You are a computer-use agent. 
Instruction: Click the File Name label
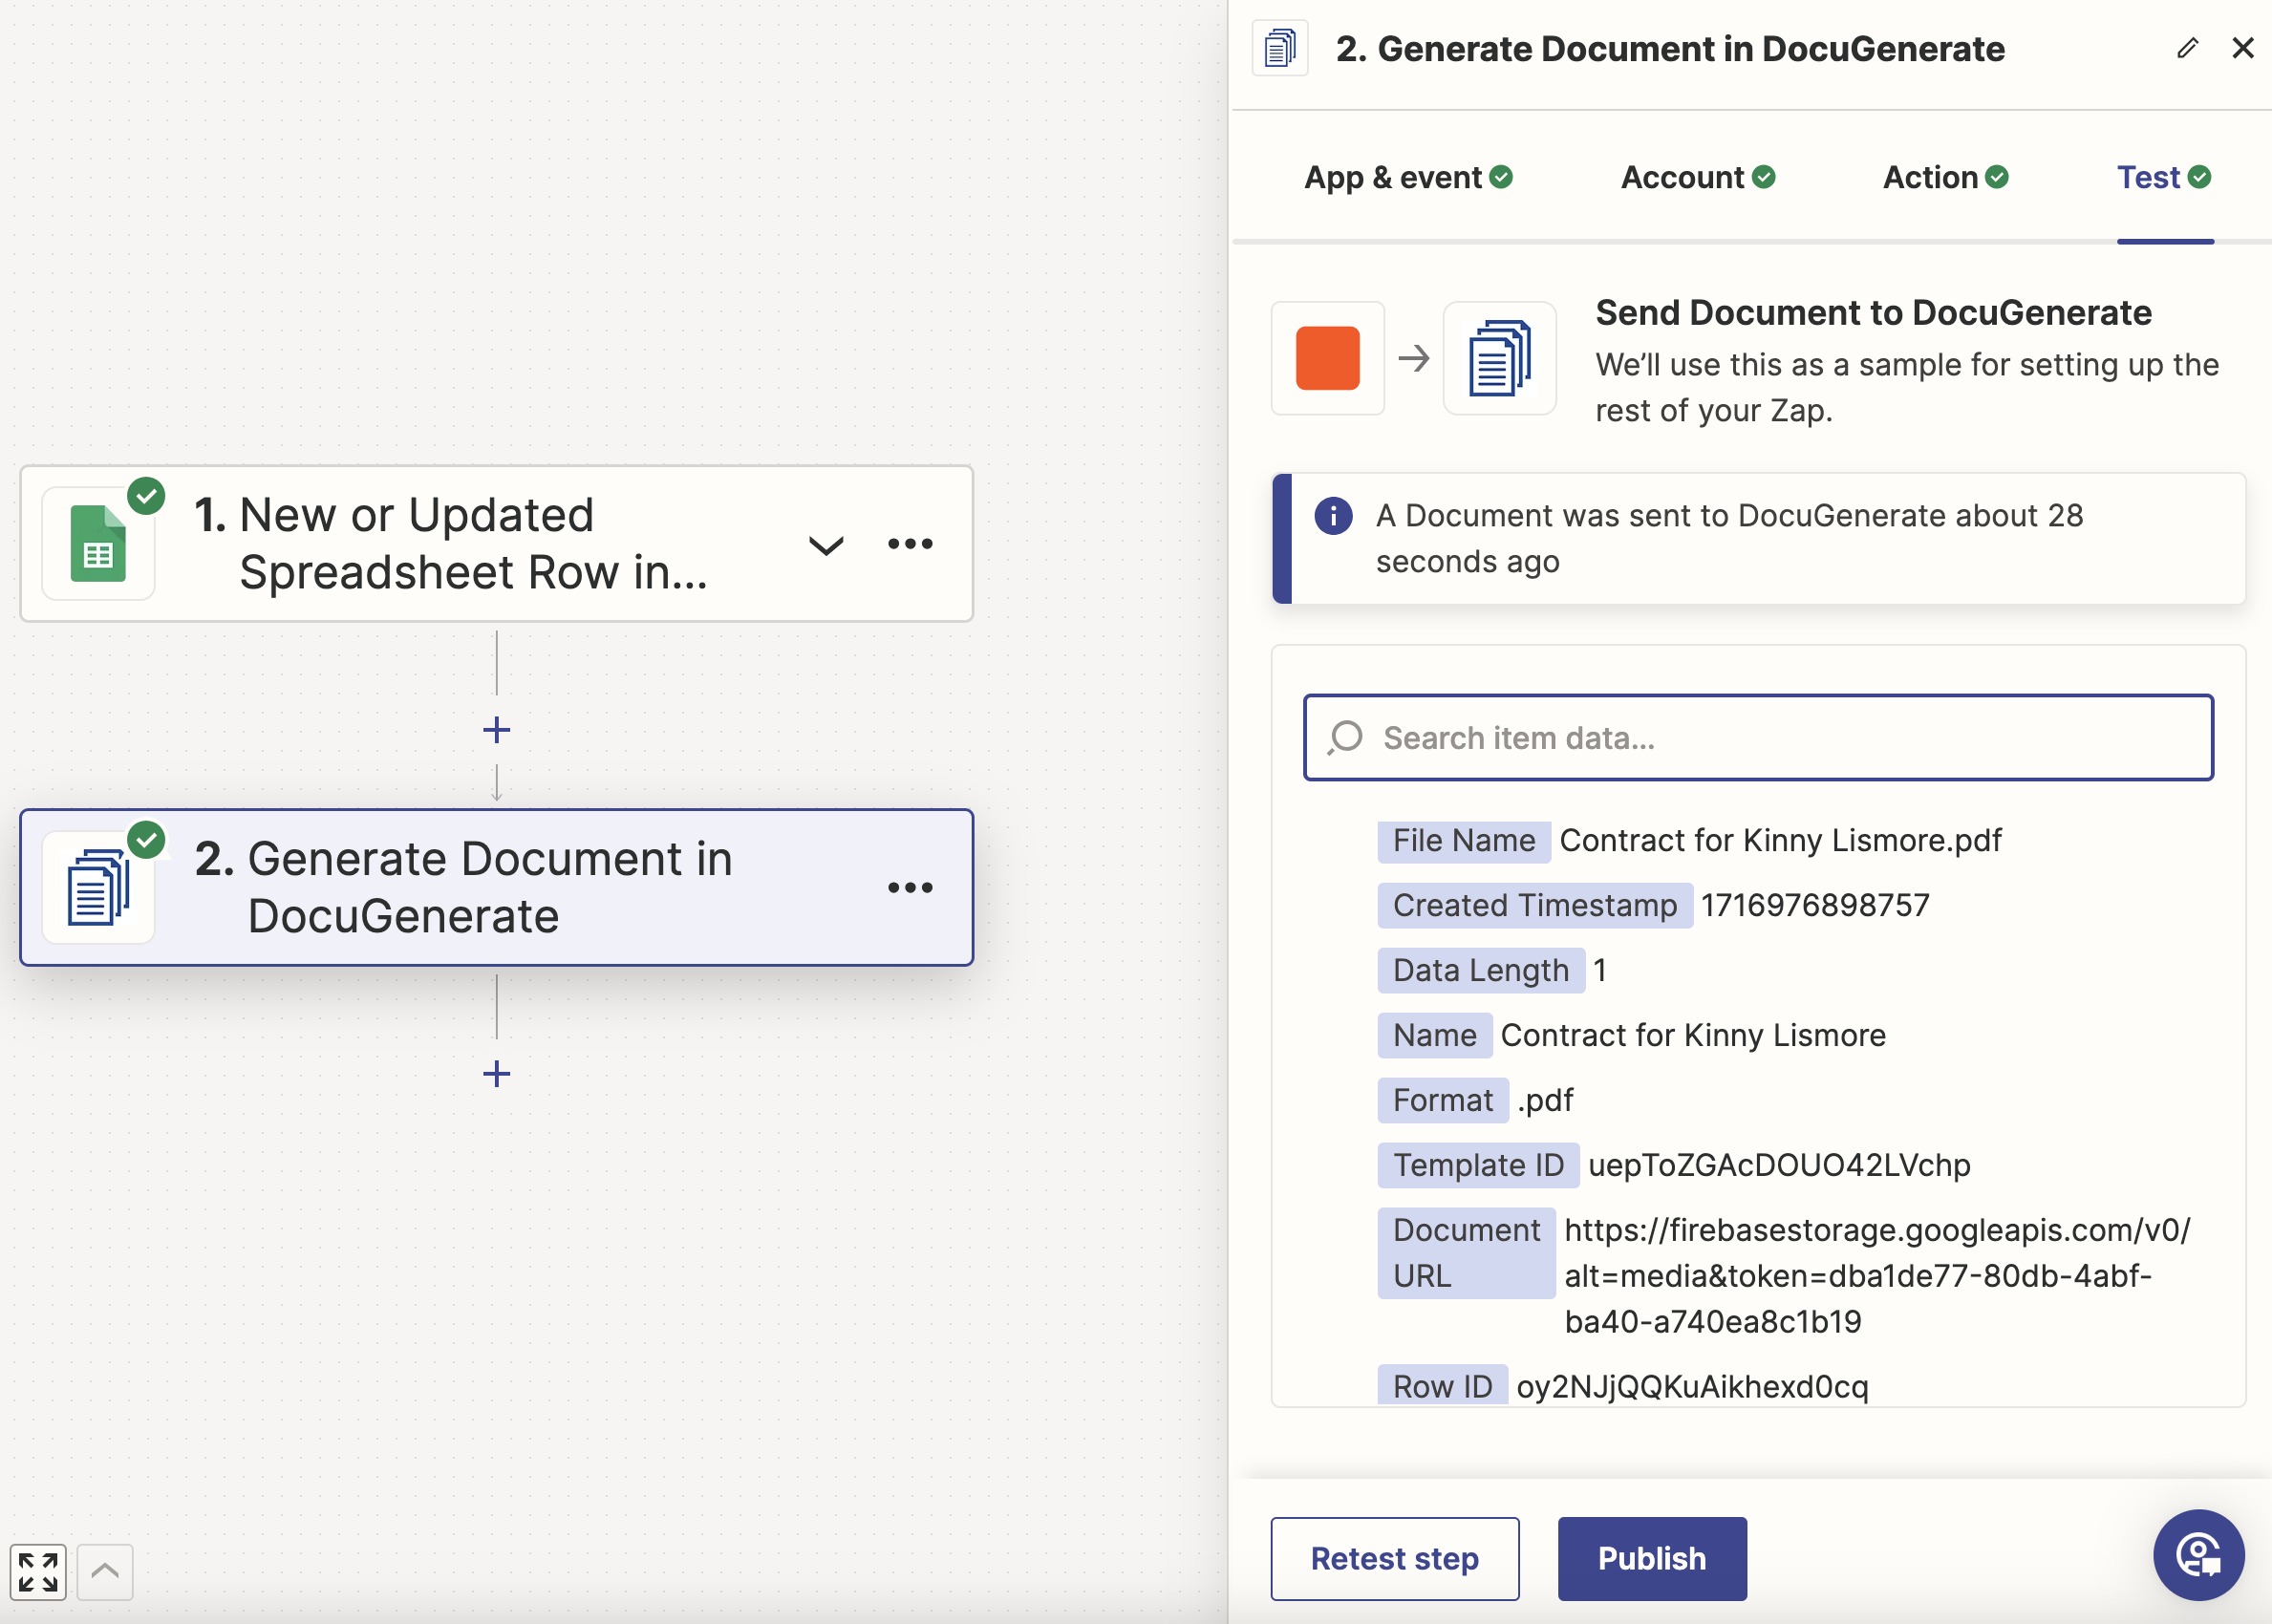click(x=1464, y=841)
